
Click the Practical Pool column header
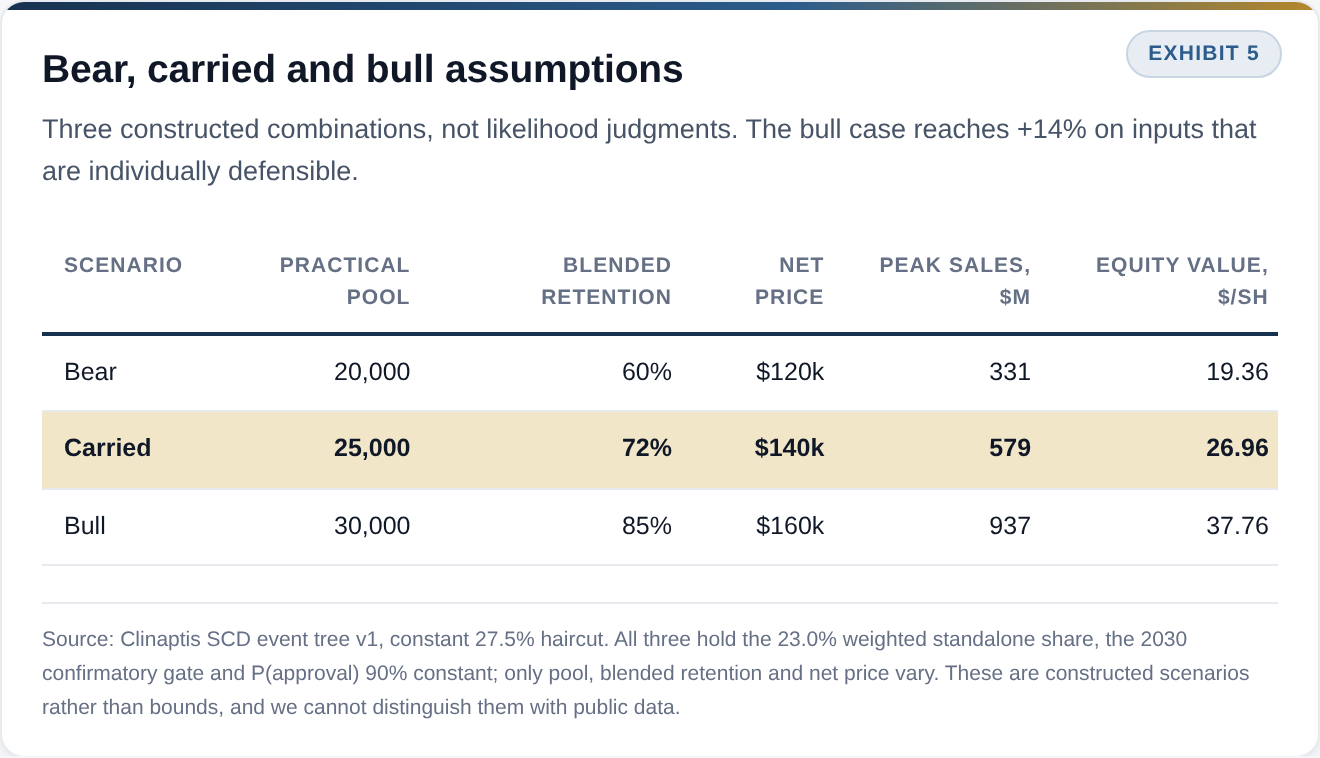click(345, 281)
